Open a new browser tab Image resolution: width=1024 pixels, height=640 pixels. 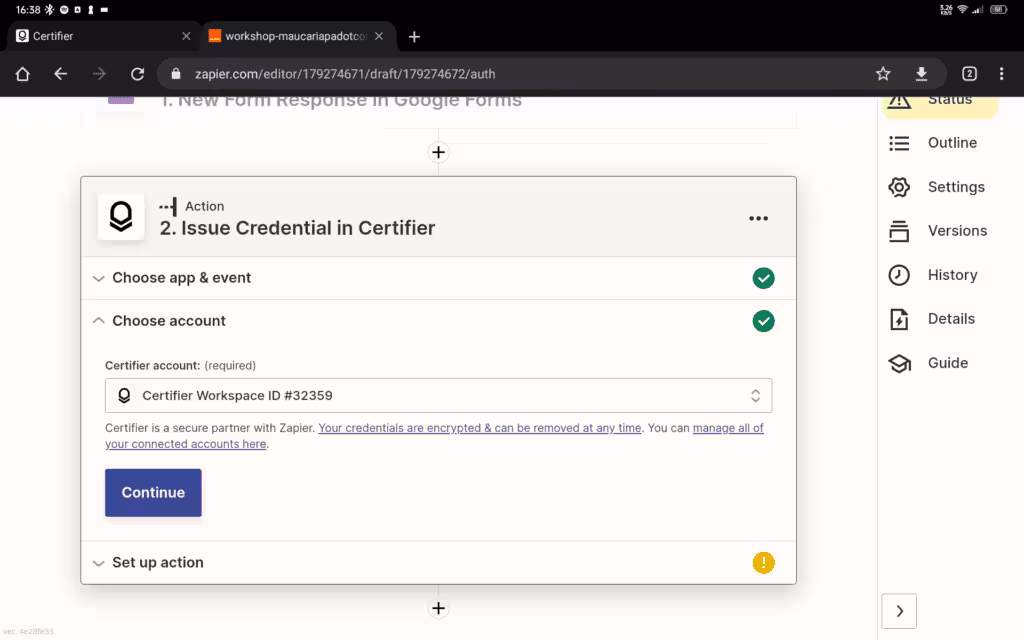click(414, 37)
